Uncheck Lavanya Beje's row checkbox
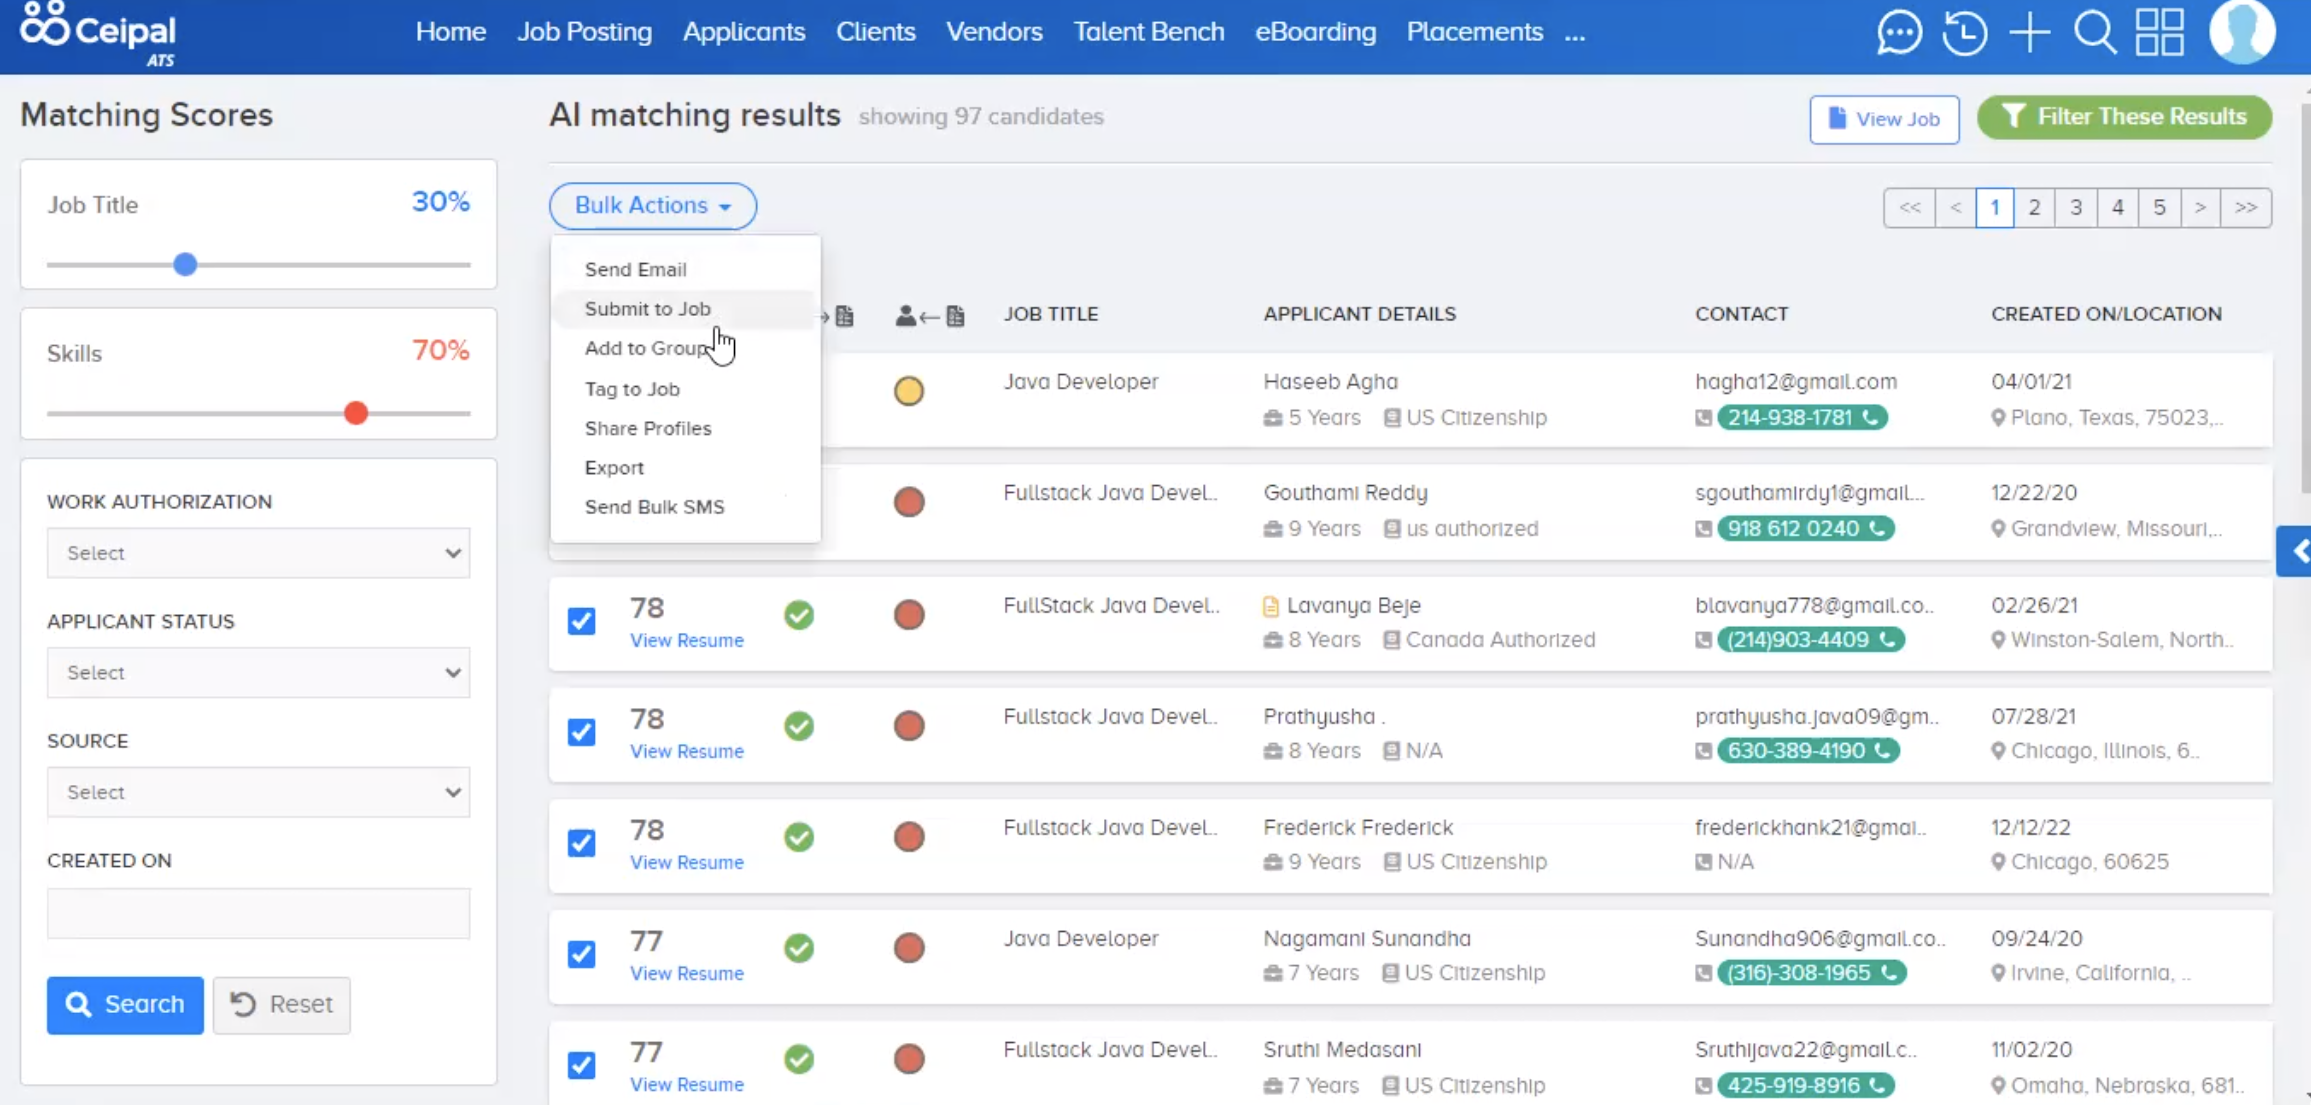2311x1105 pixels. pos(581,621)
